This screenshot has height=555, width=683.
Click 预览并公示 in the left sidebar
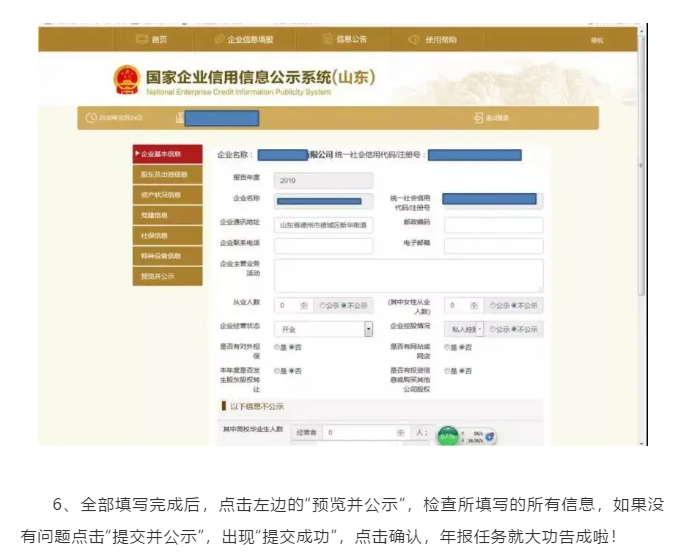[x=167, y=276]
